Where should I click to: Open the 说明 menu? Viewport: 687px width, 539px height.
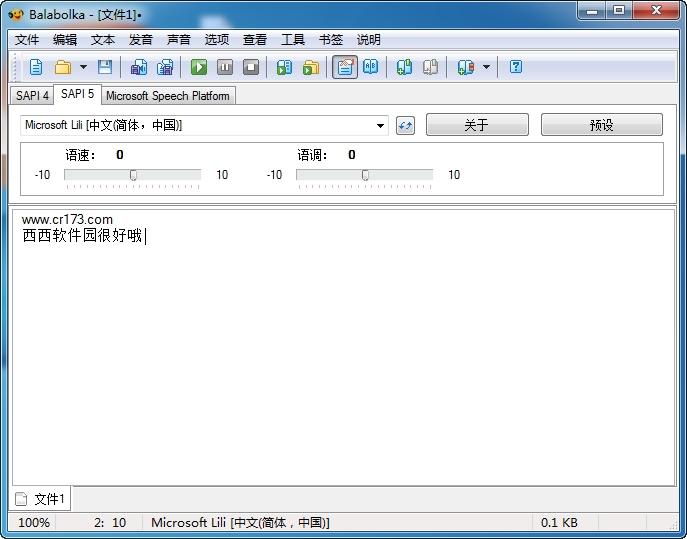coord(368,40)
